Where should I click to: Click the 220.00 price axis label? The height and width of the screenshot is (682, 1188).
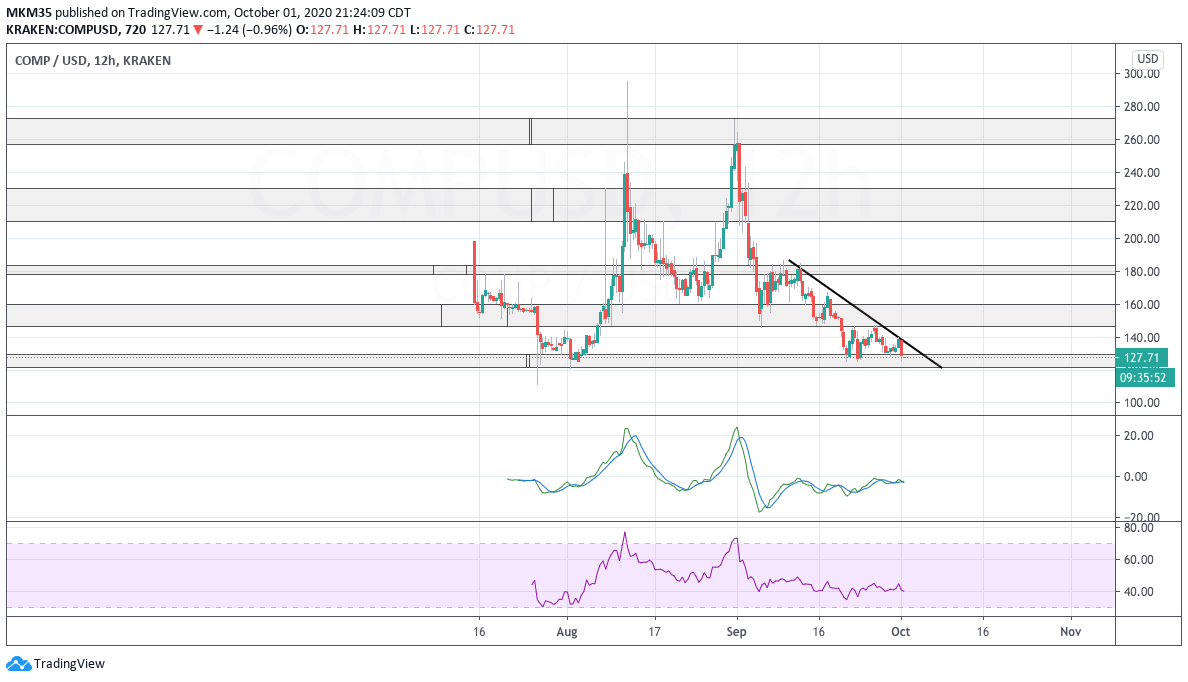coord(1142,205)
